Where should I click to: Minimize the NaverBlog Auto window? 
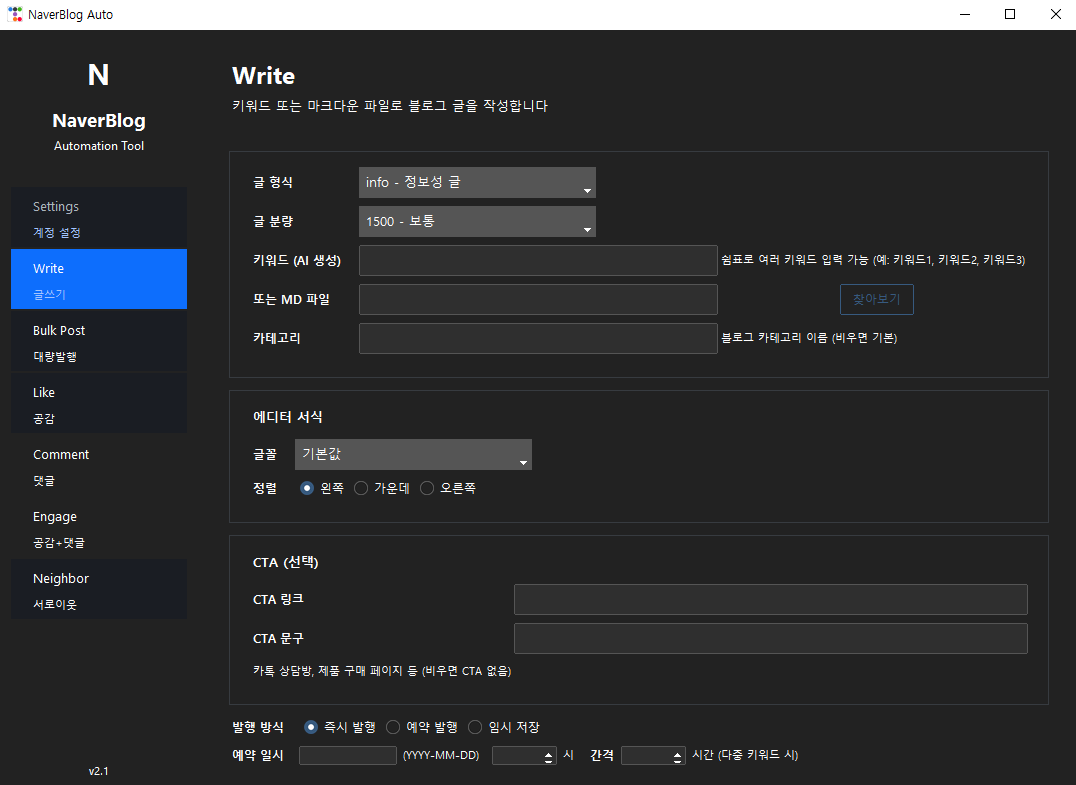click(x=965, y=14)
